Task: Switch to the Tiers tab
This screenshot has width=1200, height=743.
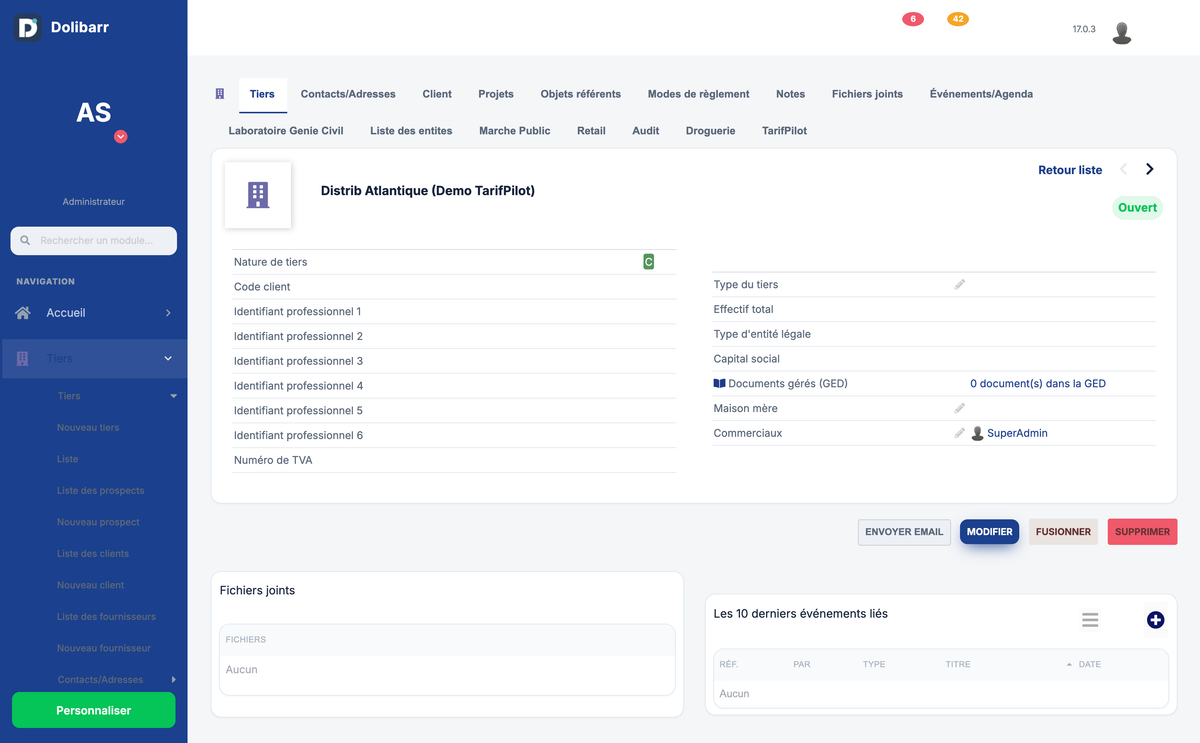Action: point(262,94)
